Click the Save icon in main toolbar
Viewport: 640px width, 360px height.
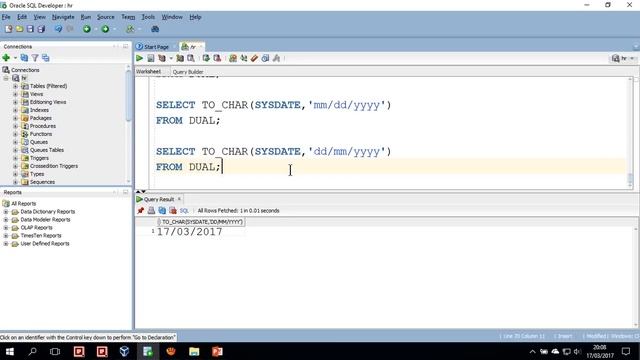pos(30,29)
